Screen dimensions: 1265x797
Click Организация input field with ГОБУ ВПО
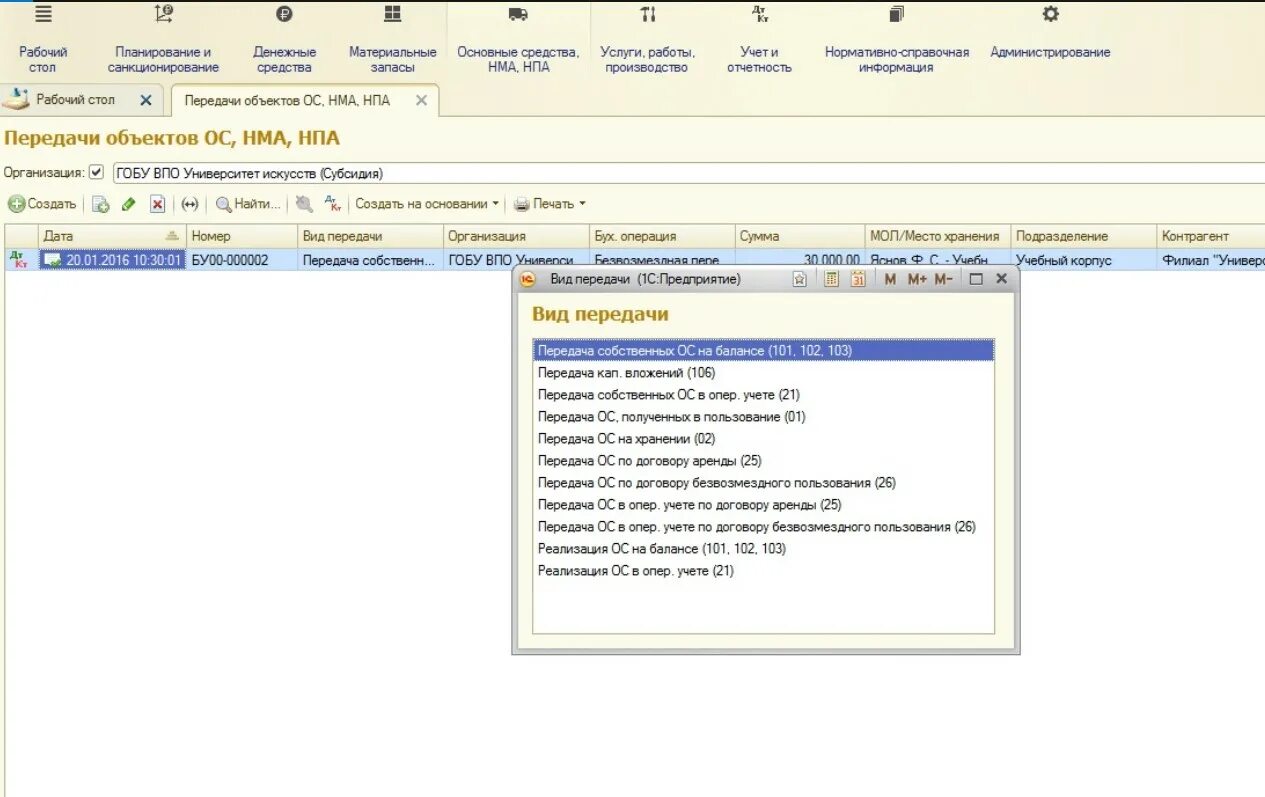688,173
